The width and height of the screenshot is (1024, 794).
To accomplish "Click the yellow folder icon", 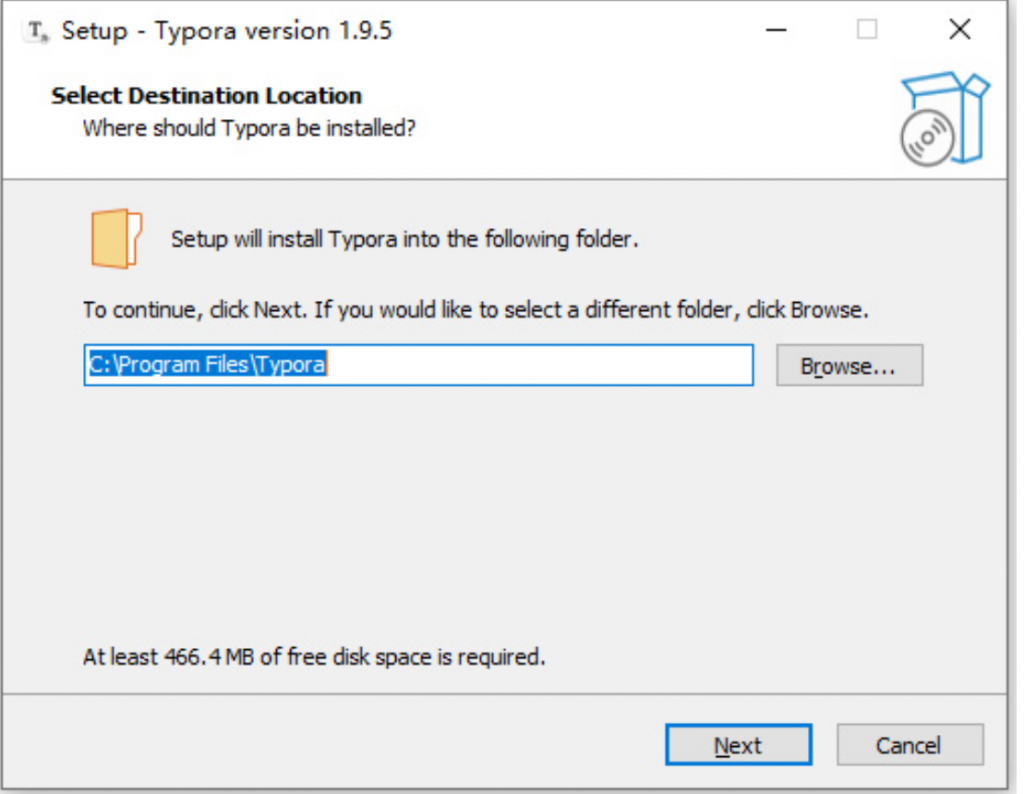I will (116, 238).
